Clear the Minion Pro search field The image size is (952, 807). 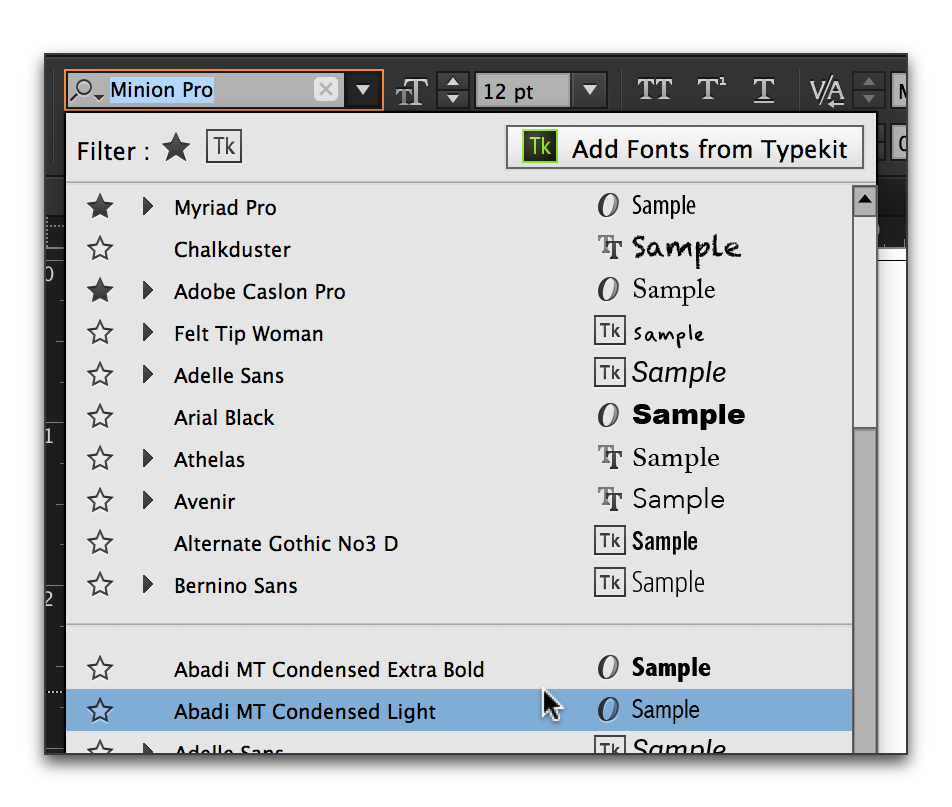[x=326, y=90]
